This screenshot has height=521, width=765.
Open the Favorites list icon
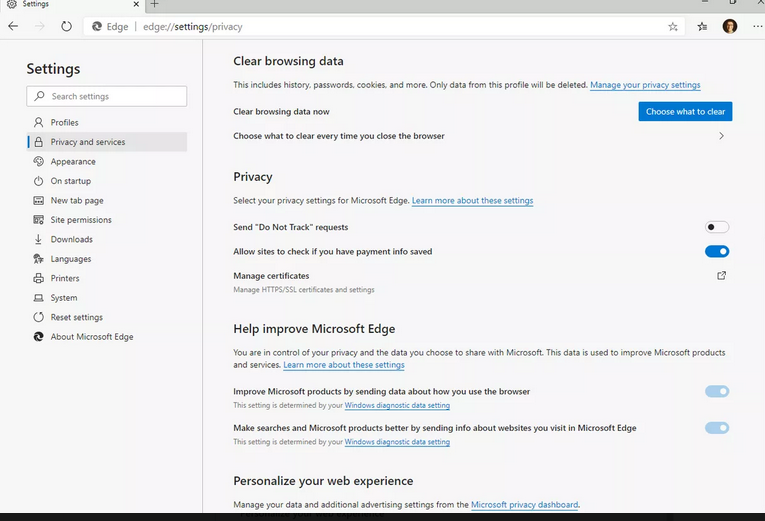[x=703, y=26]
